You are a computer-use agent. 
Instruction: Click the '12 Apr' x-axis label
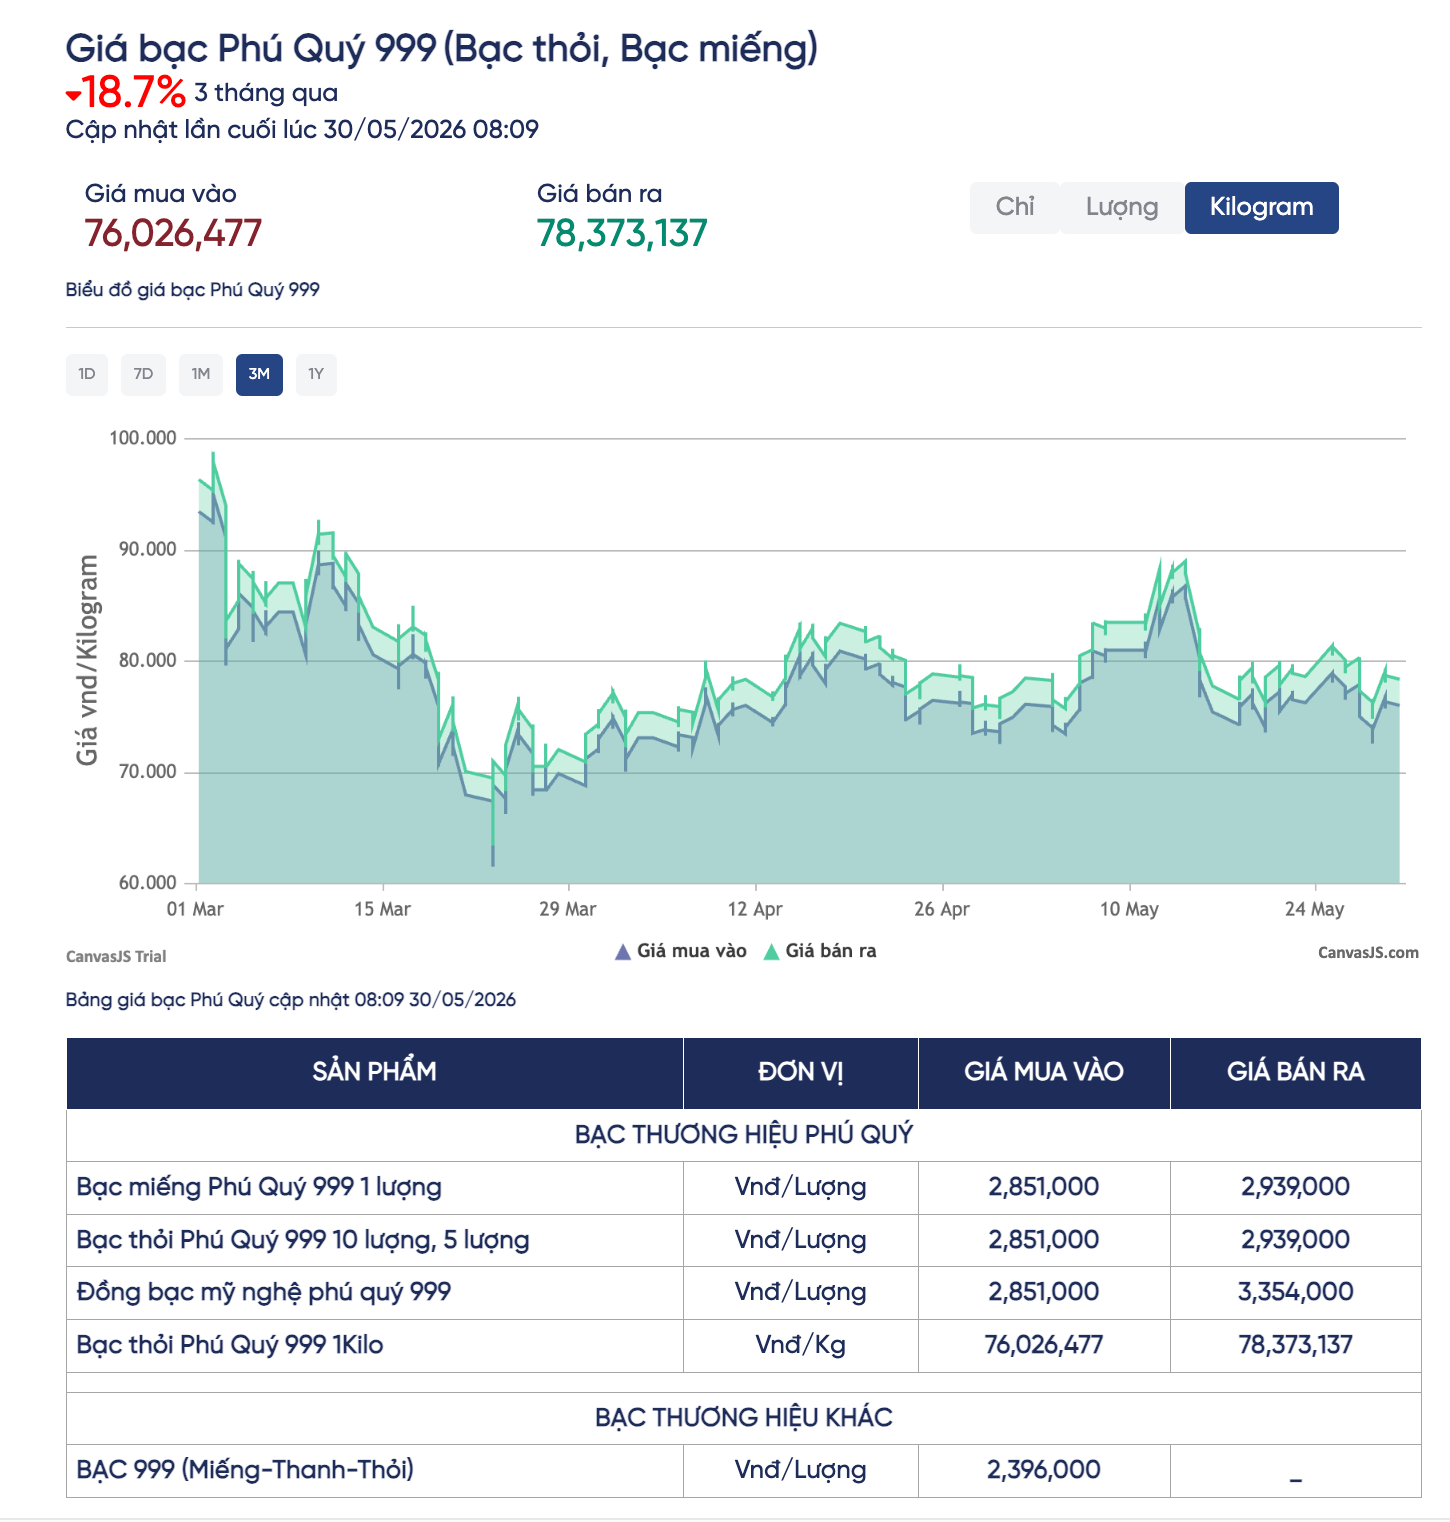click(755, 909)
